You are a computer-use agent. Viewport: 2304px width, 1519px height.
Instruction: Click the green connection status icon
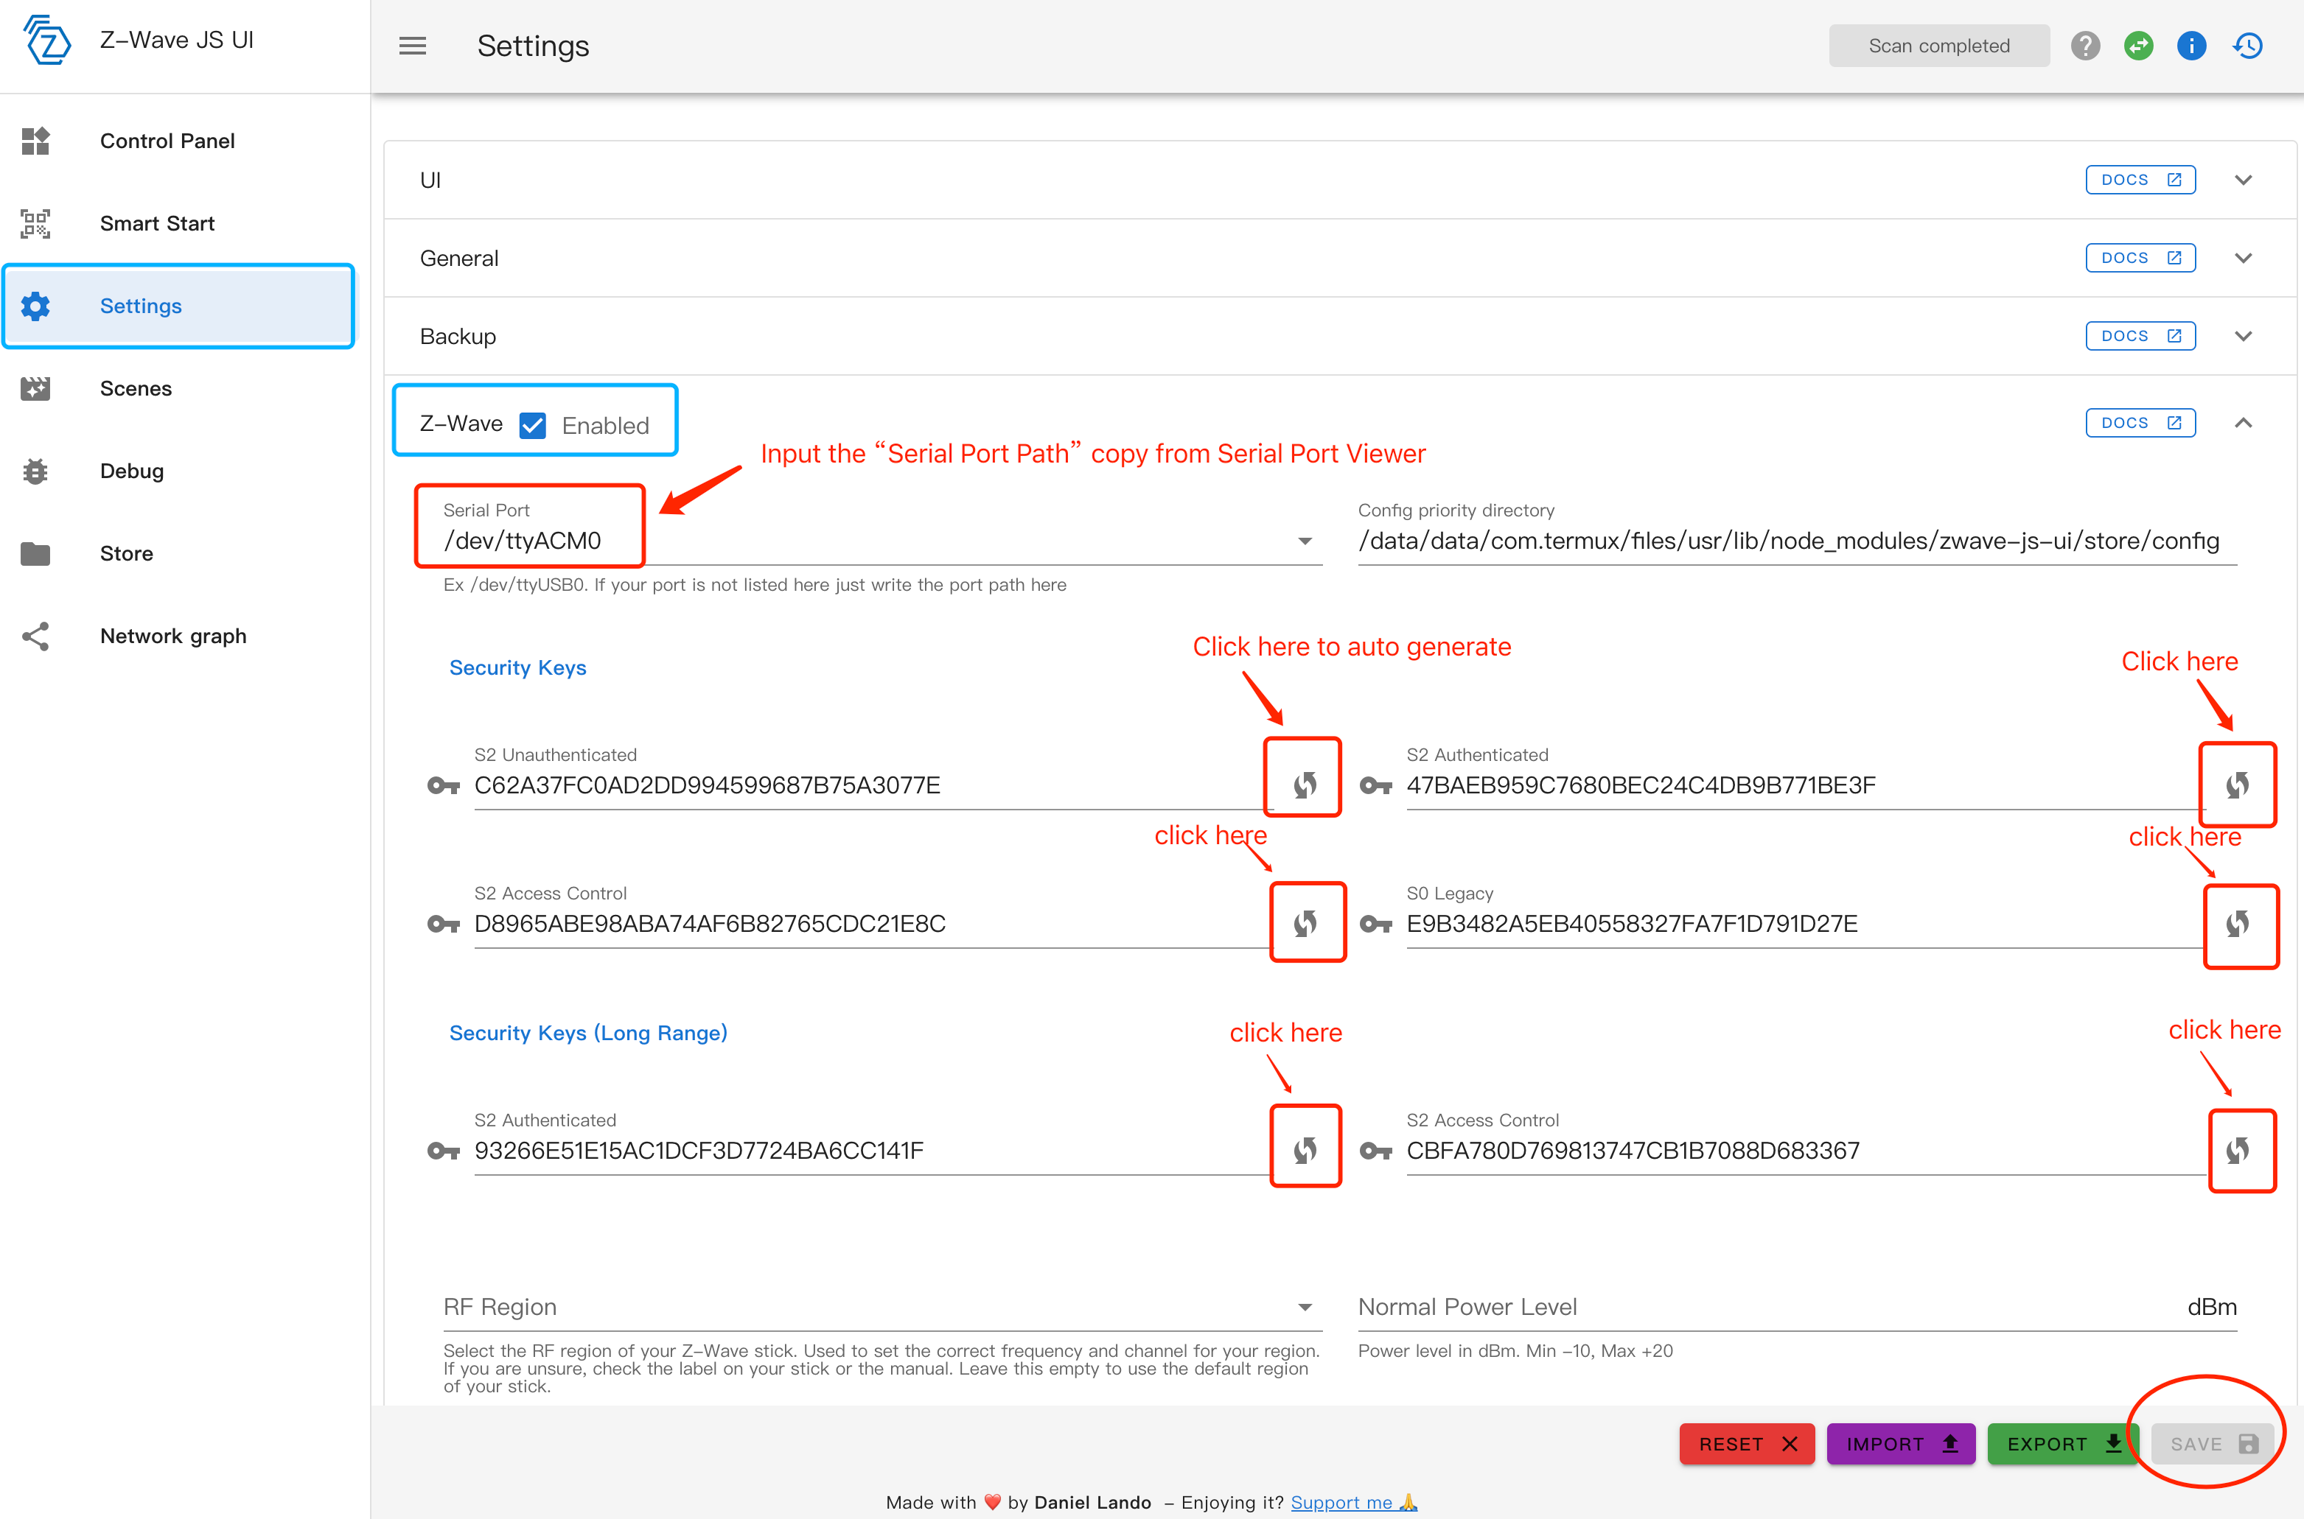[2138, 46]
